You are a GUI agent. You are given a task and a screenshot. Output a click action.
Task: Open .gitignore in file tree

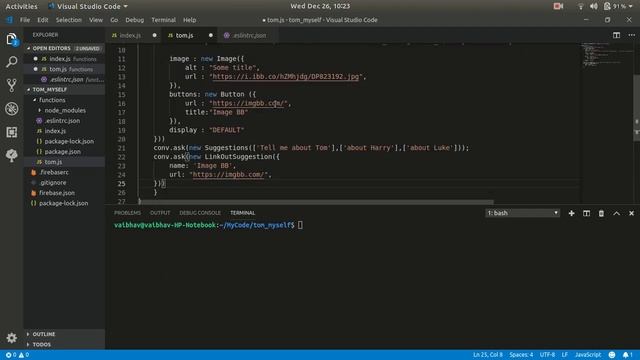coord(53,182)
